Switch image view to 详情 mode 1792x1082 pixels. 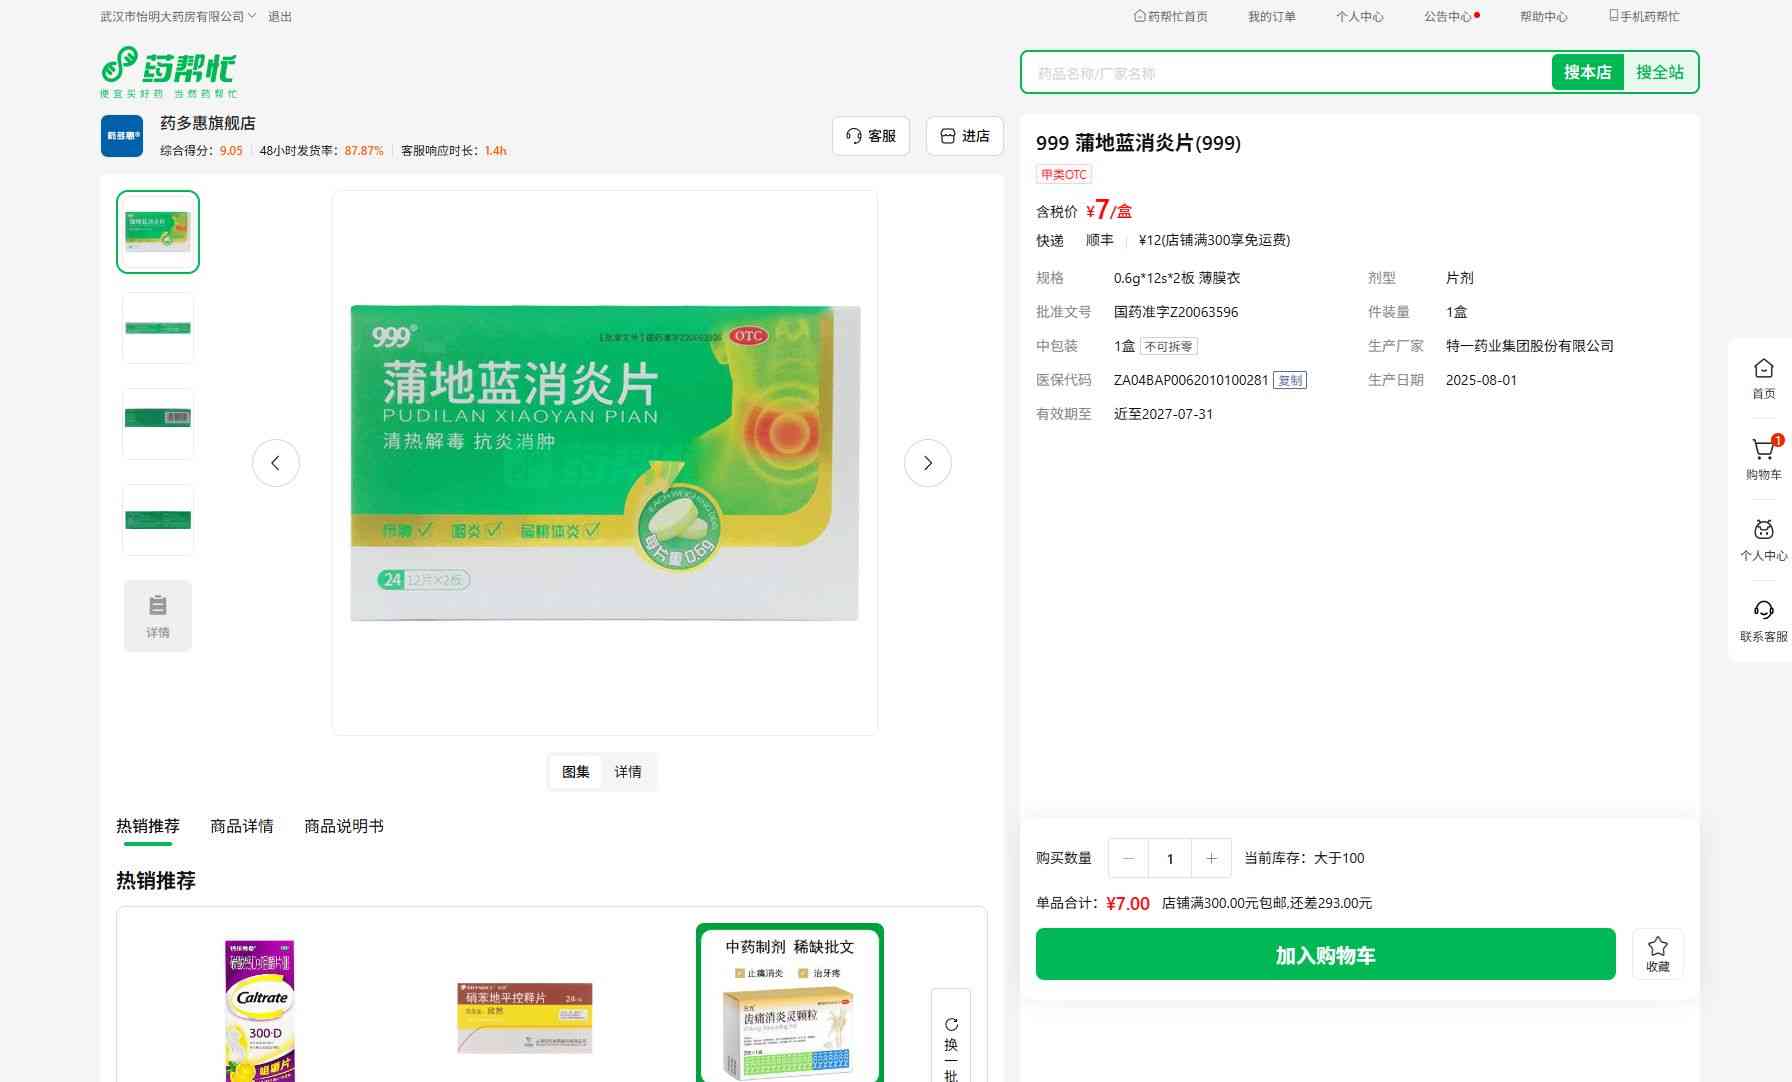[x=628, y=772]
